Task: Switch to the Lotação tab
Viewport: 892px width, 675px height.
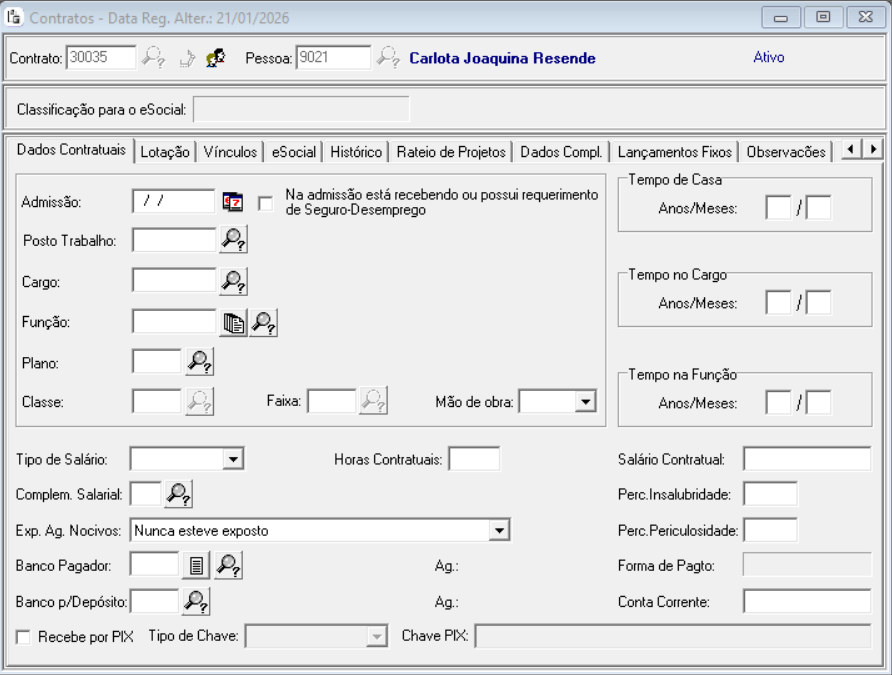Action: pos(165,152)
